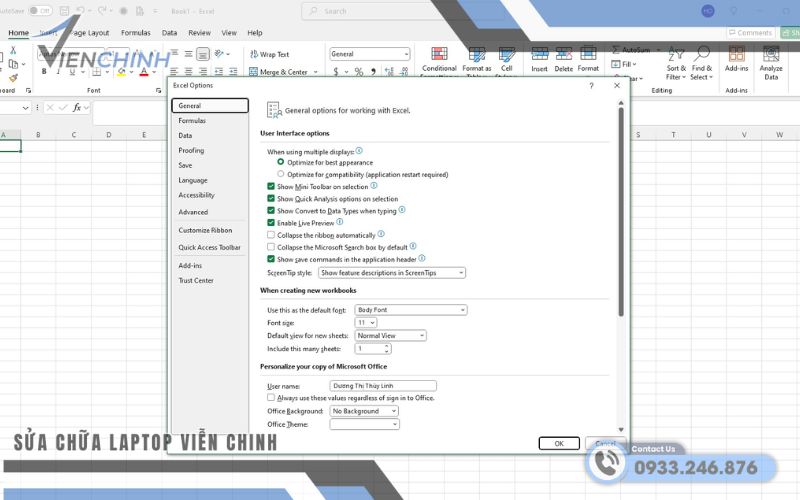Uncheck Show Convert to Data Types

point(271,210)
